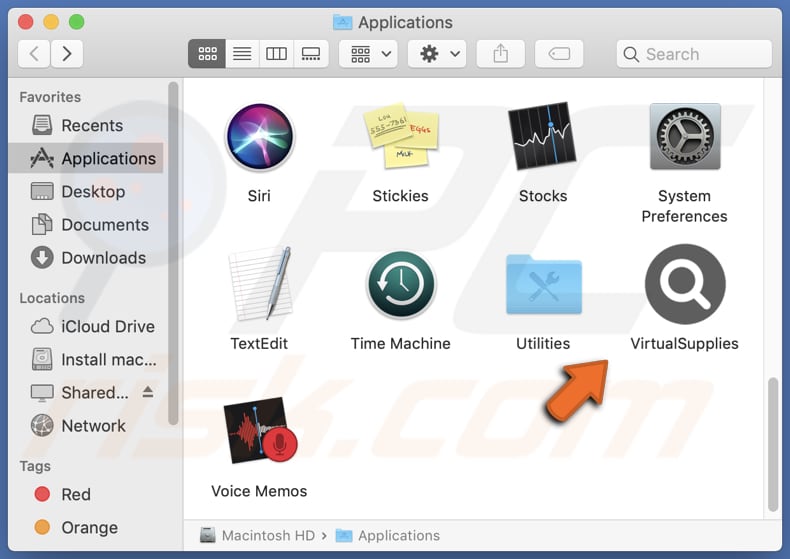The image size is (790, 559).
Task: Open the group-by arrangement dropdown
Action: (x=368, y=53)
